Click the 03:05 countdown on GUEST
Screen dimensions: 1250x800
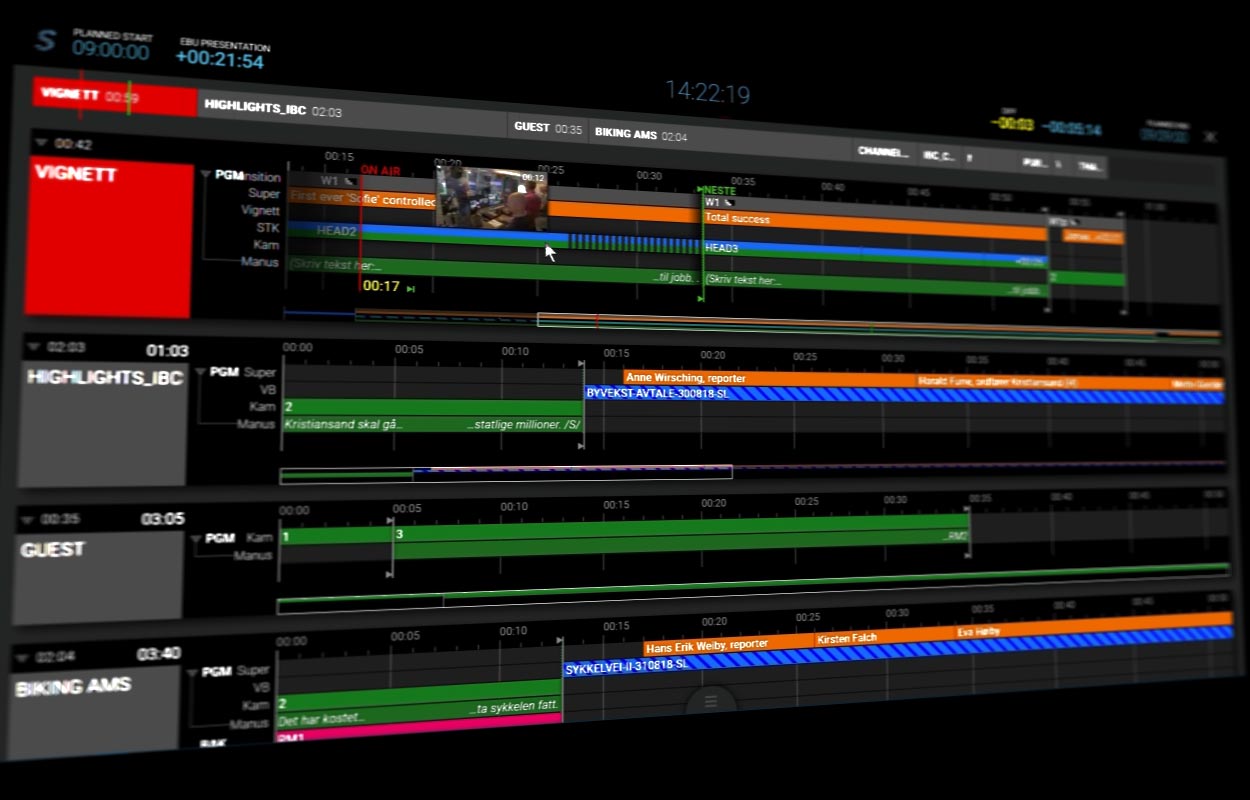tap(162, 519)
